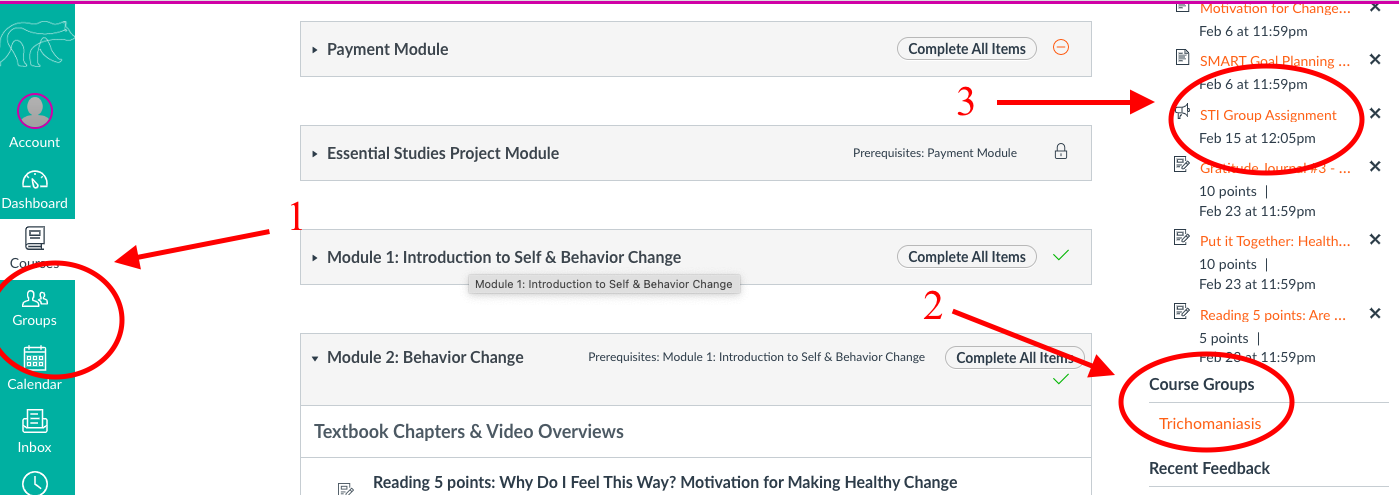The image size is (1399, 495).
Task: Click the Payment Module incomplete status icon
Action: pyautogui.click(x=1061, y=47)
